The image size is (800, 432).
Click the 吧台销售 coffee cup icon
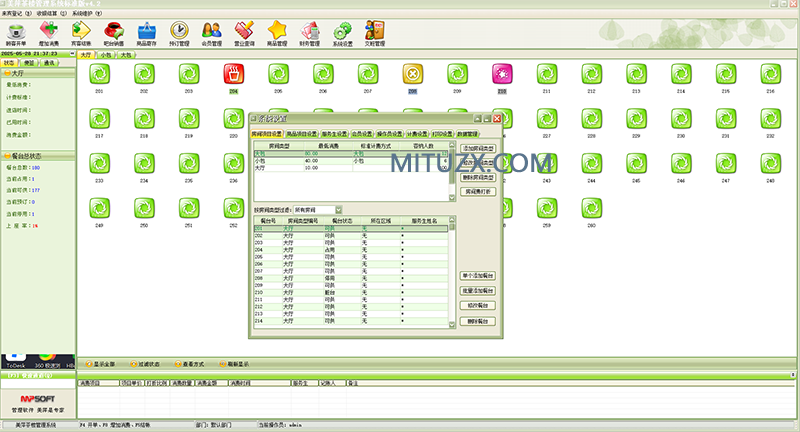click(114, 32)
